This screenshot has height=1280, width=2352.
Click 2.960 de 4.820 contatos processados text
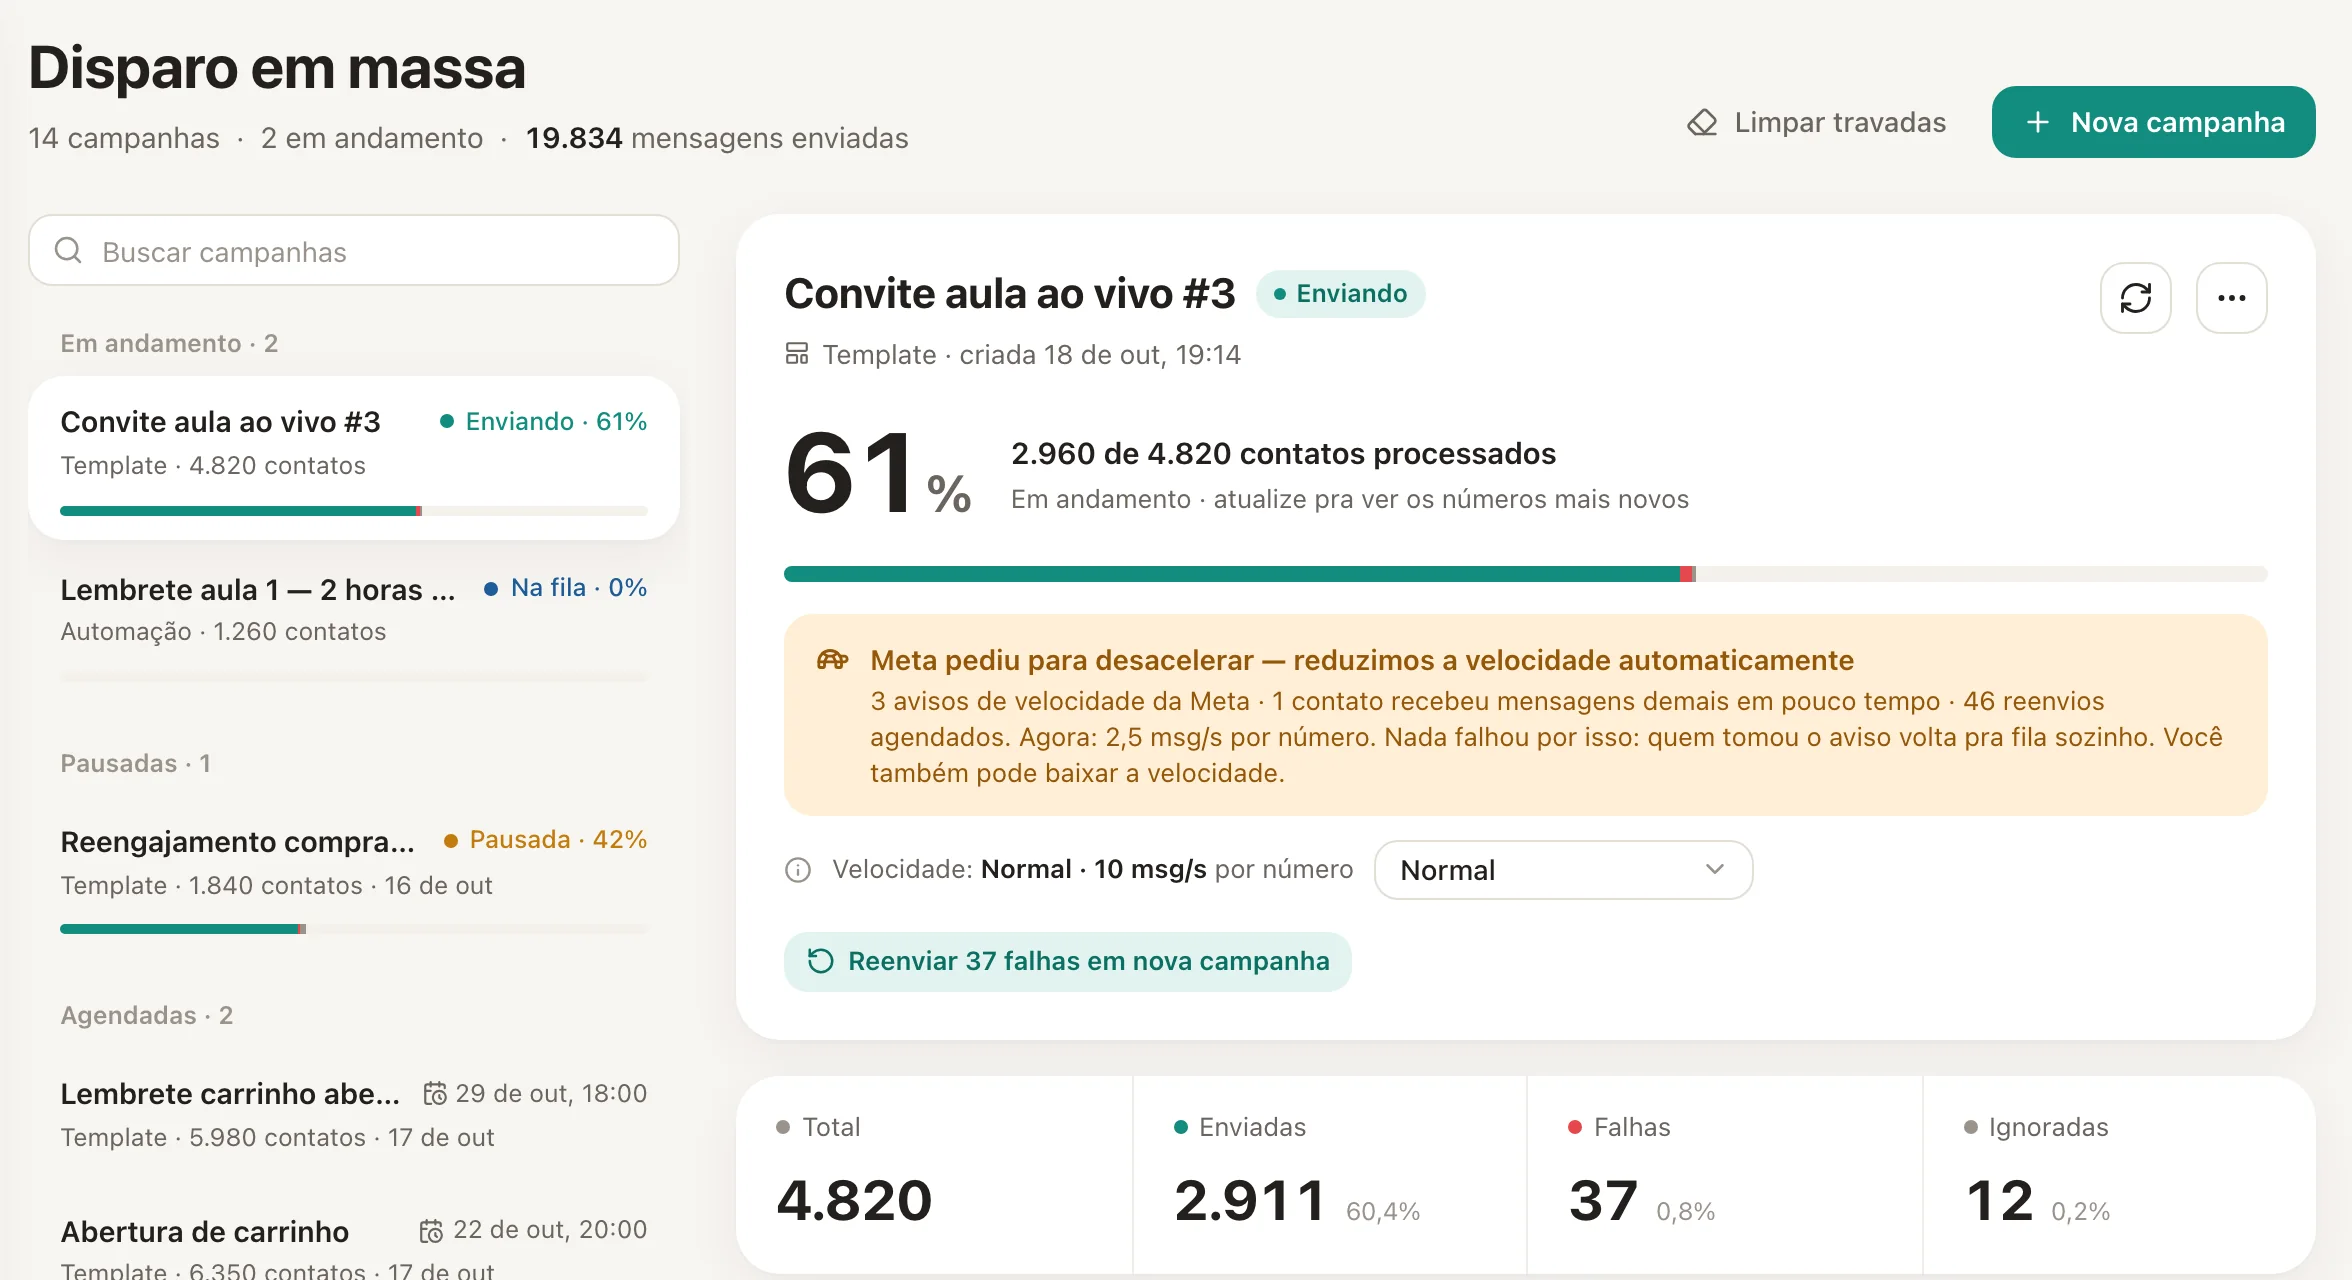(1283, 454)
